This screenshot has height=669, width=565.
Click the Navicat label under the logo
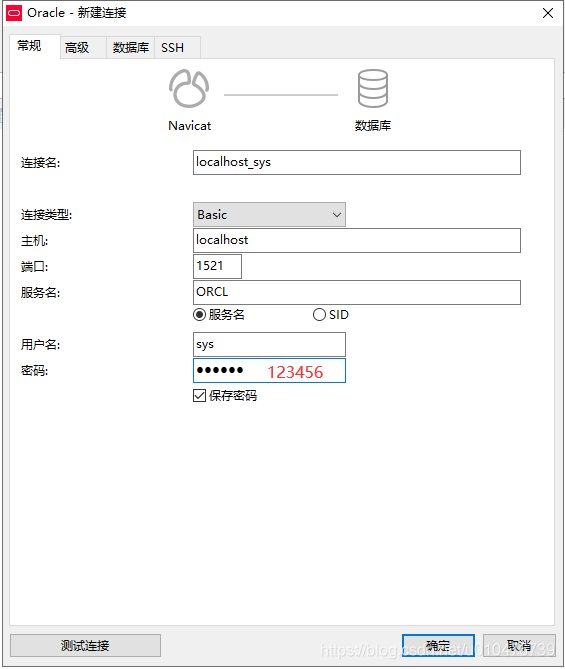coord(189,126)
